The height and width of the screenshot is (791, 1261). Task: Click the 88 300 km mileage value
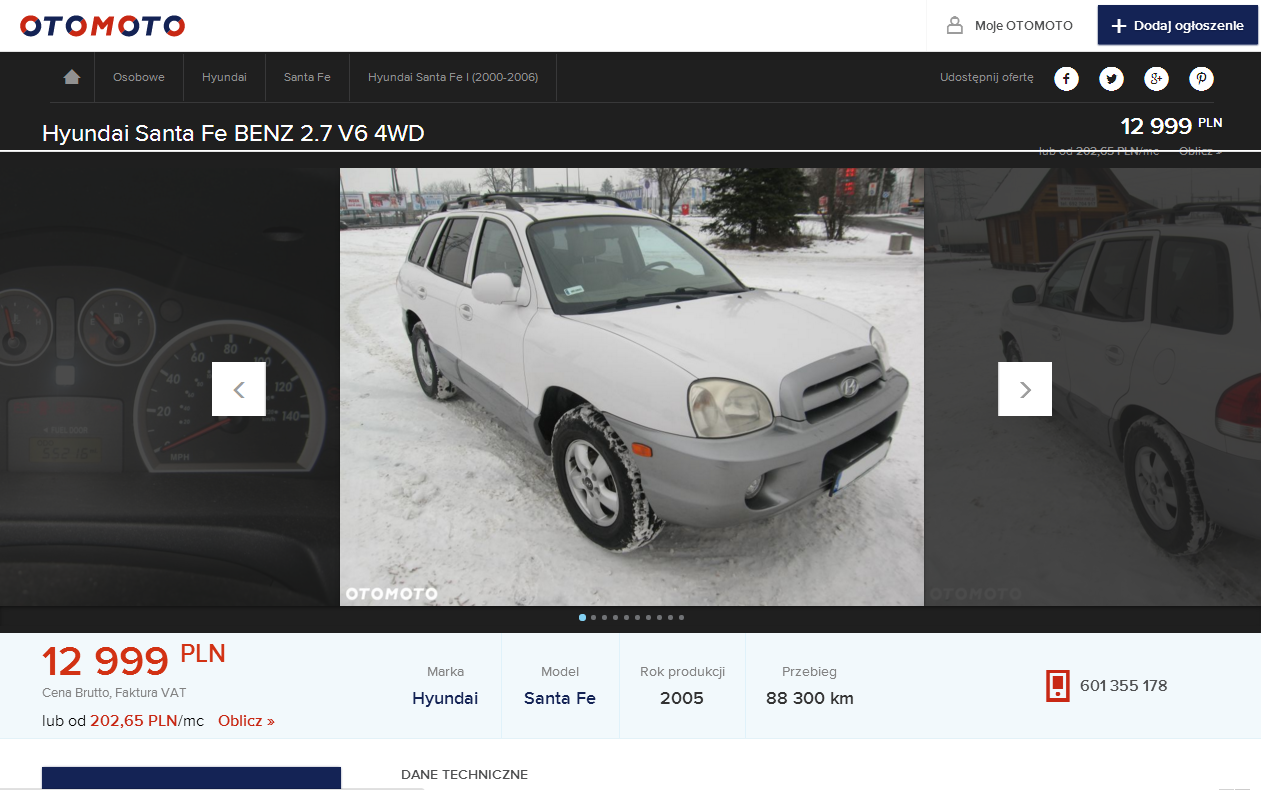(810, 698)
